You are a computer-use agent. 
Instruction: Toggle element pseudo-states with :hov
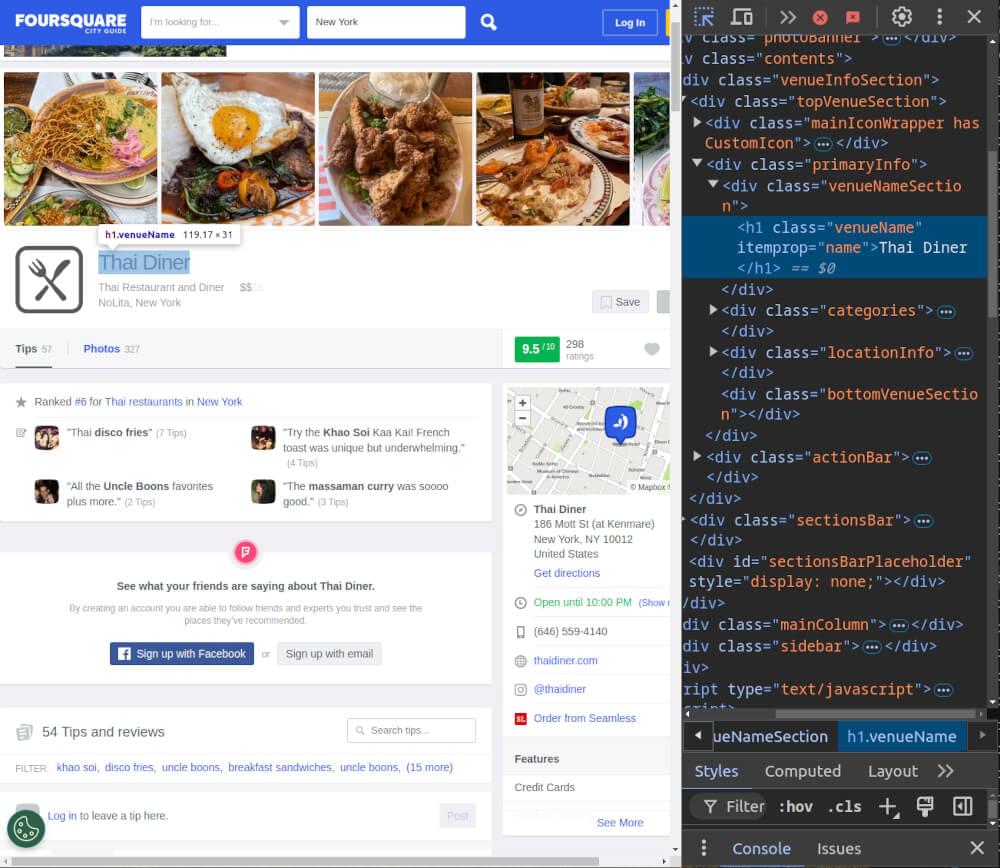(x=797, y=806)
